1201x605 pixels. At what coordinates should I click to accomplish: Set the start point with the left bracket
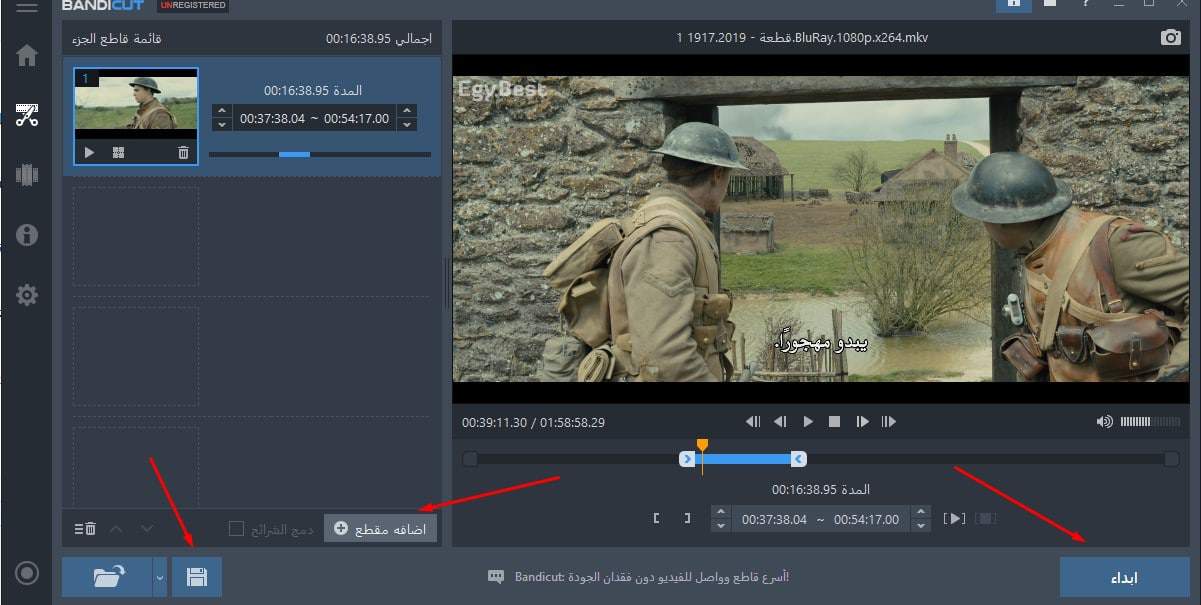pos(657,518)
